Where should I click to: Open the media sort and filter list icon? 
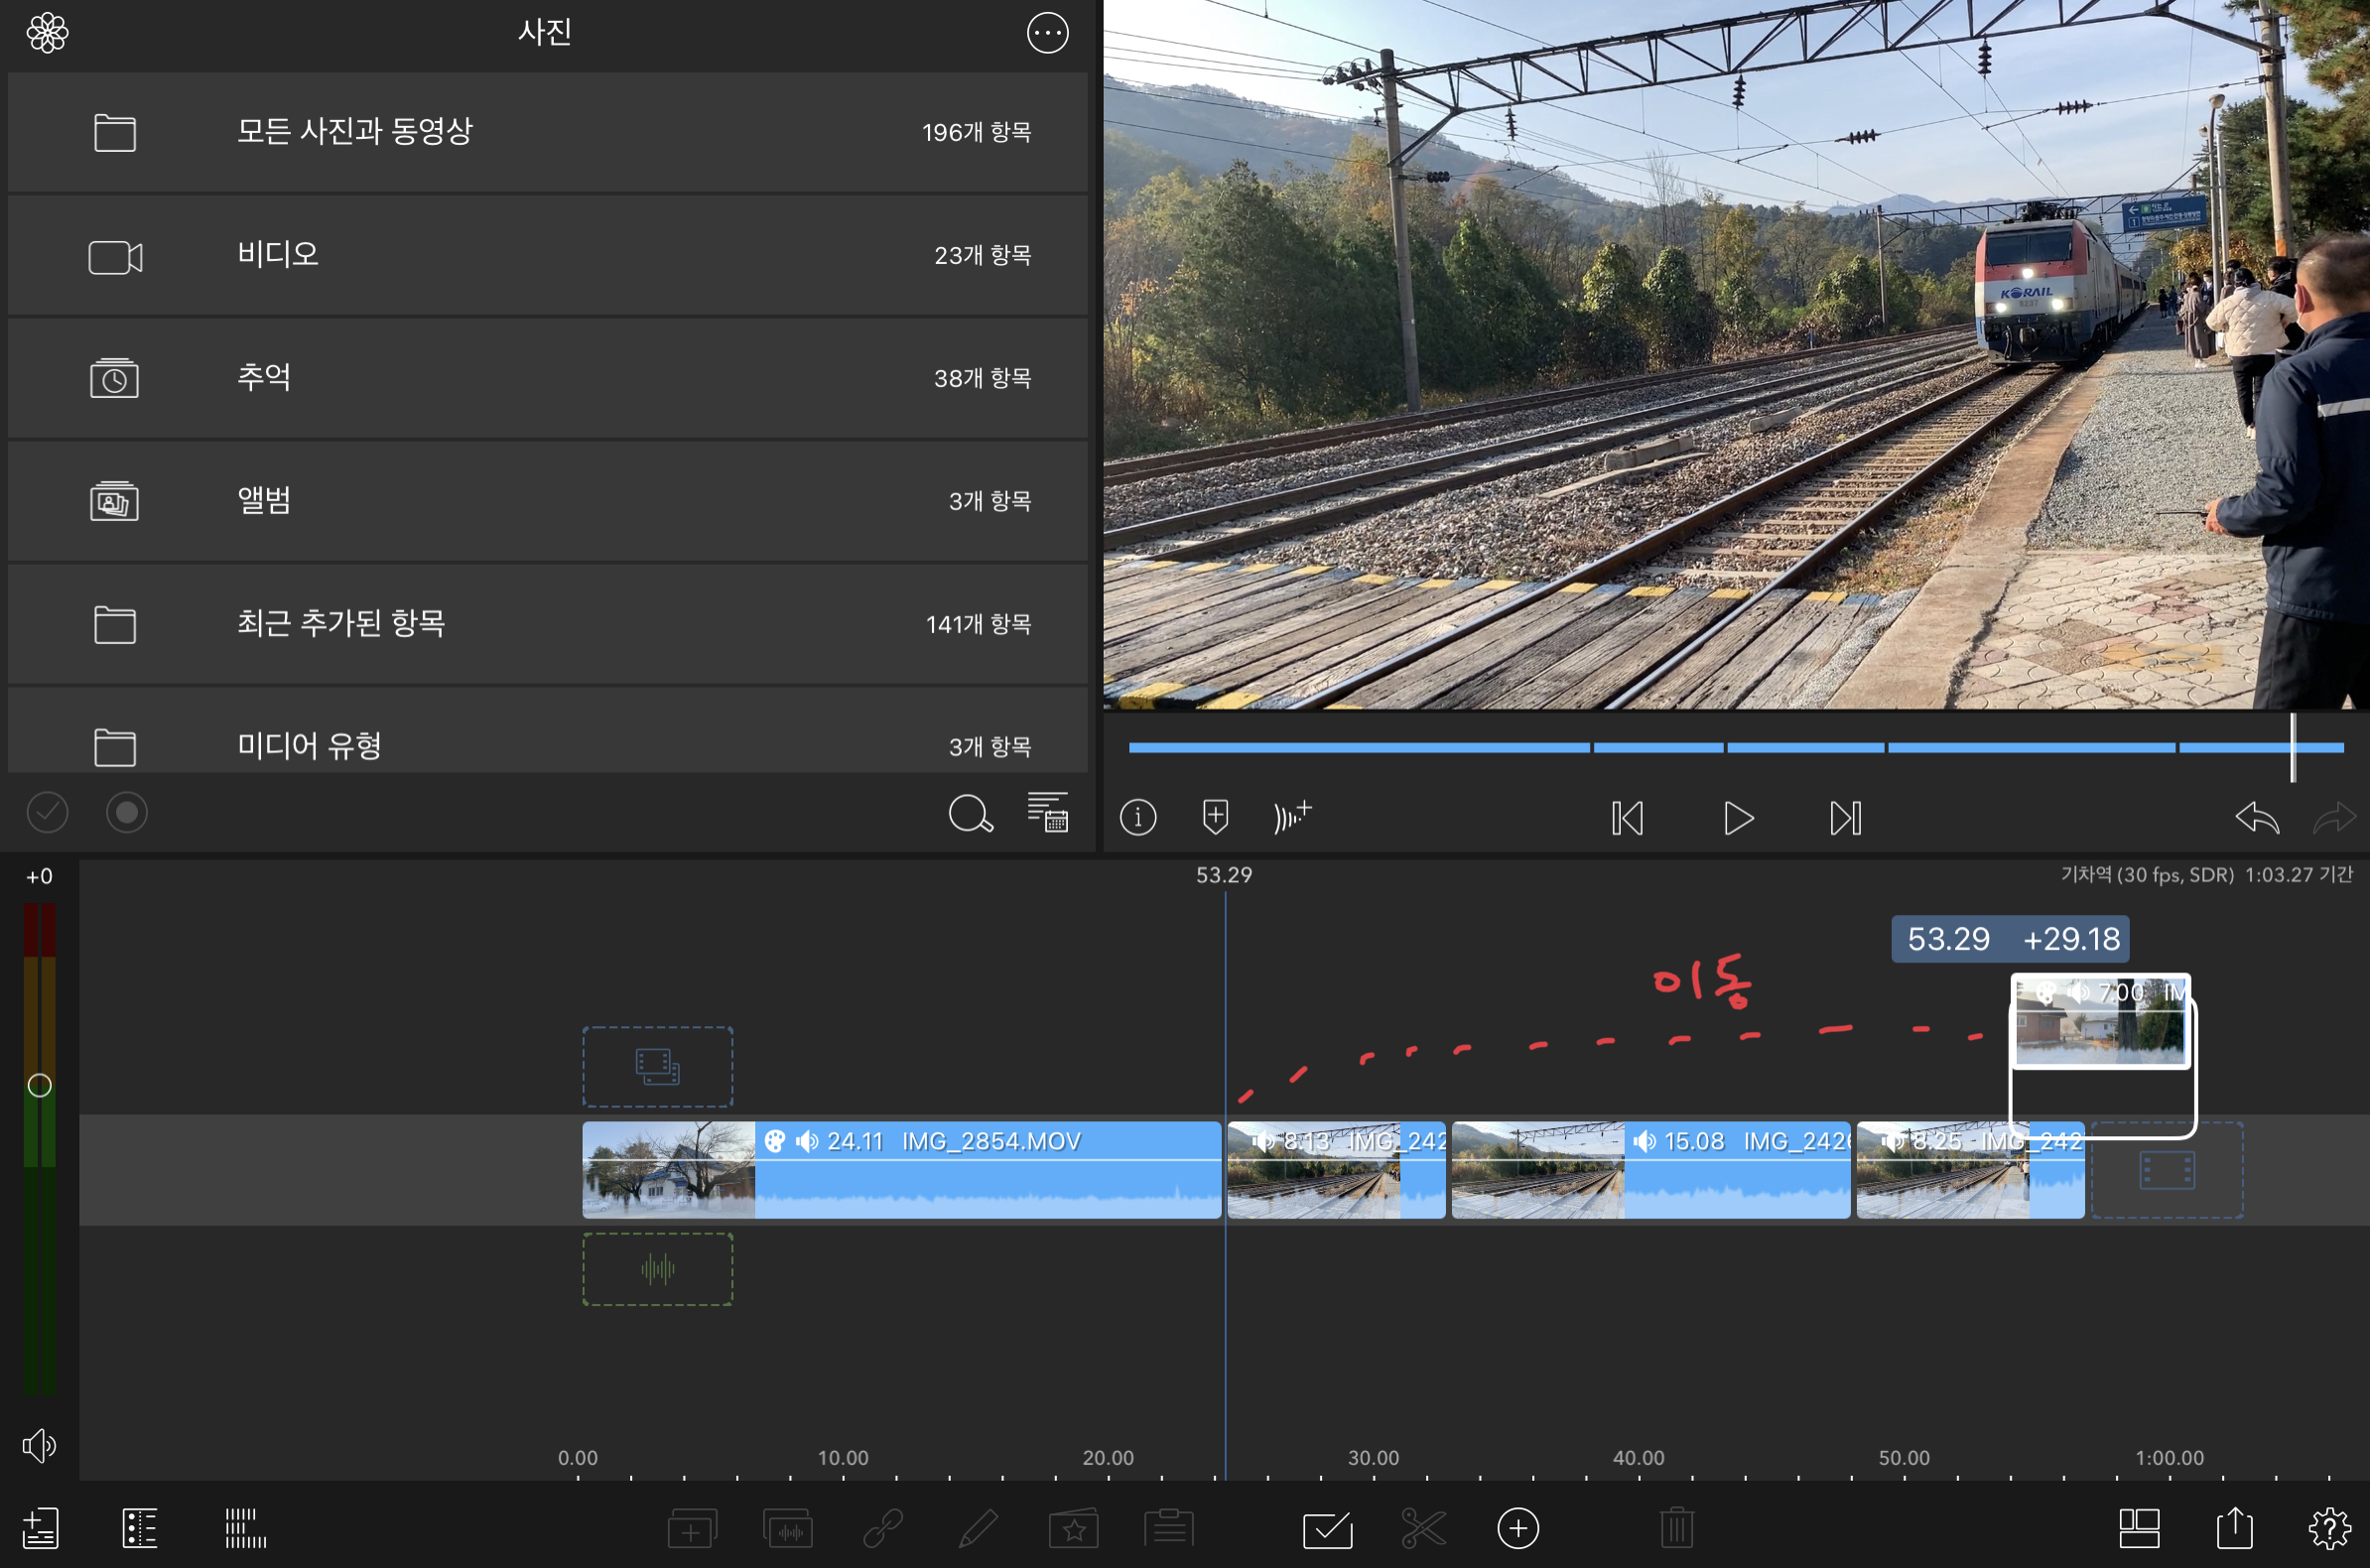(x=1047, y=812)
